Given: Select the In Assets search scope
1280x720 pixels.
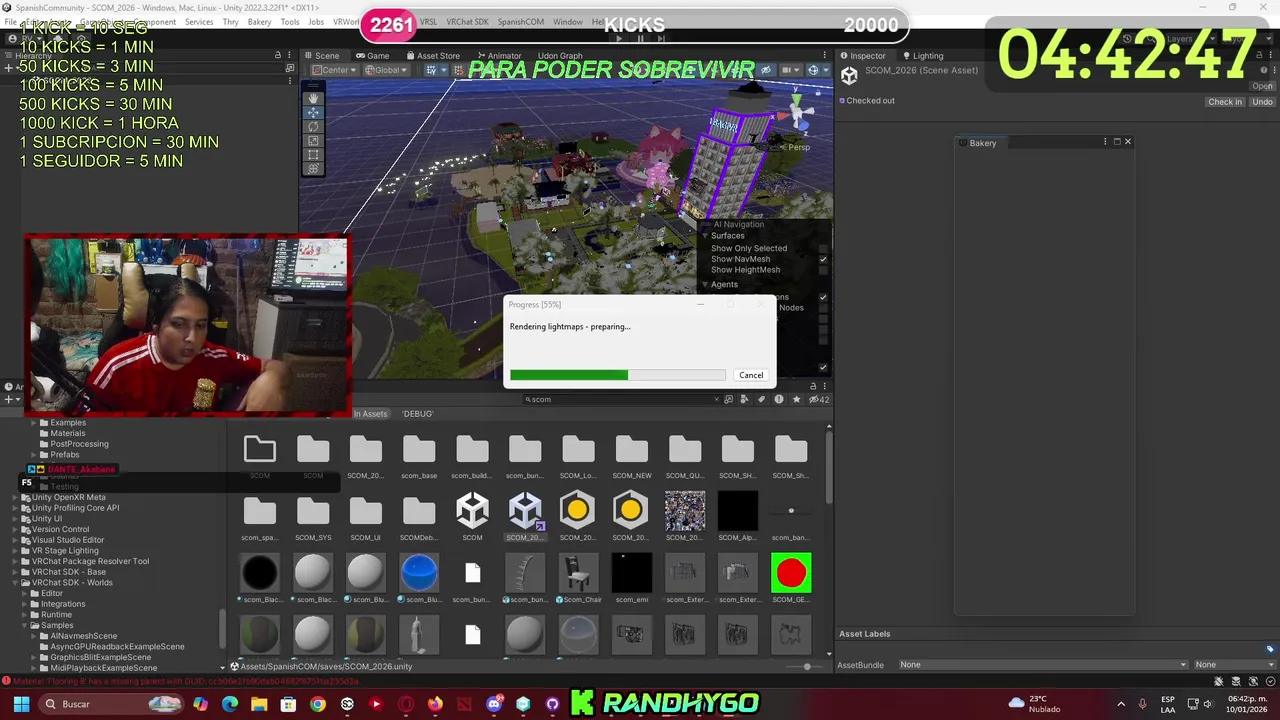Looking at the screenshot, I should [x=370, y=414].
